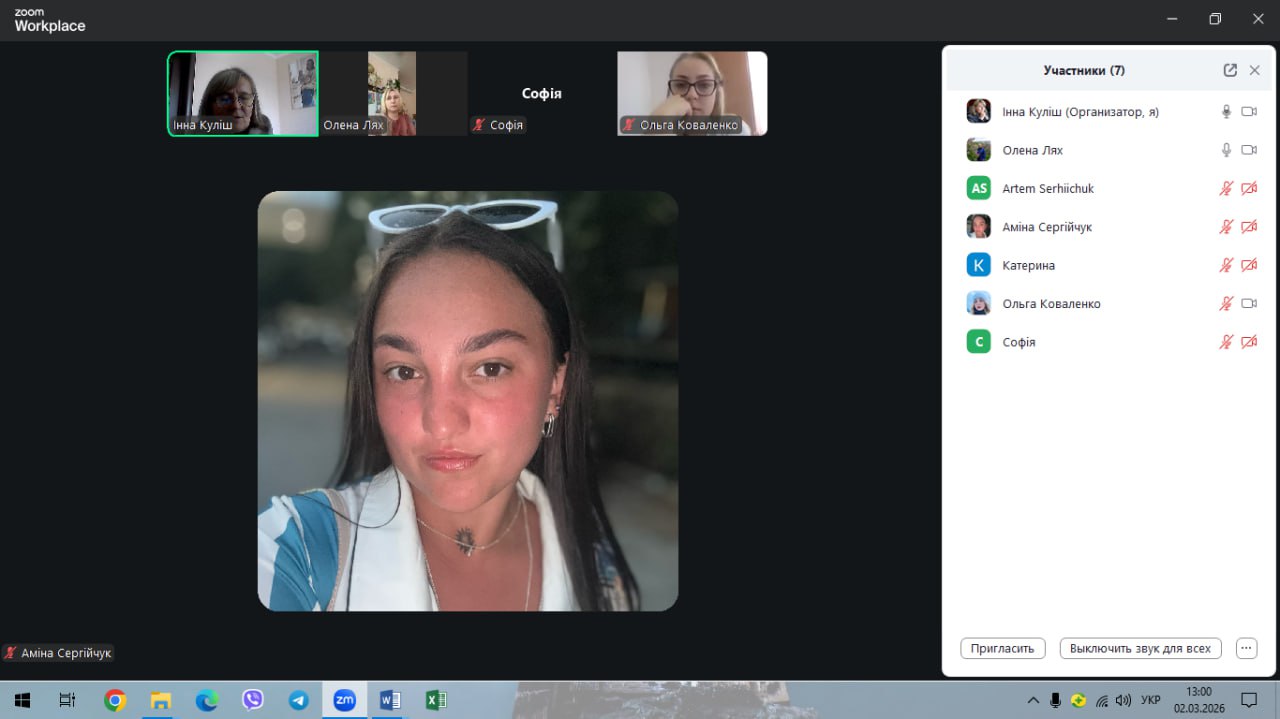The image size is (1280, 719).
Task: Open Microsoft Word from taskbar
Action: point(390,700)
